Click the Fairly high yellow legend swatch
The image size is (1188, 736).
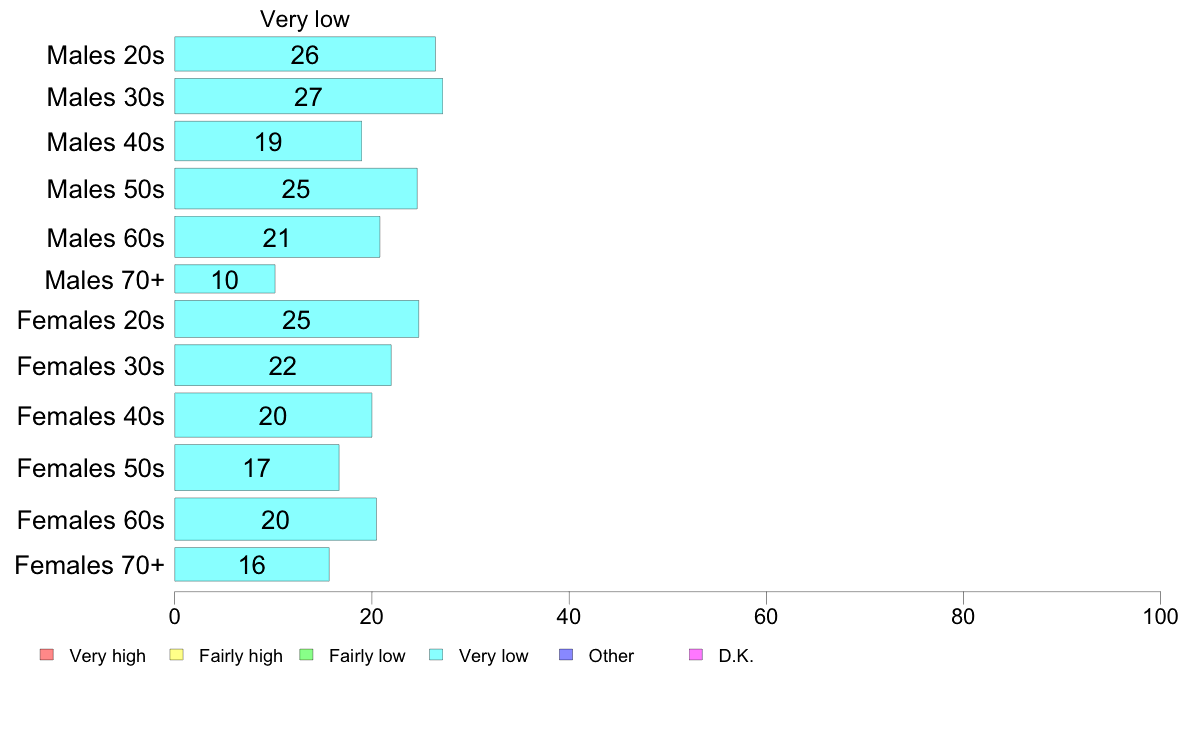click(x=177, y=655)
